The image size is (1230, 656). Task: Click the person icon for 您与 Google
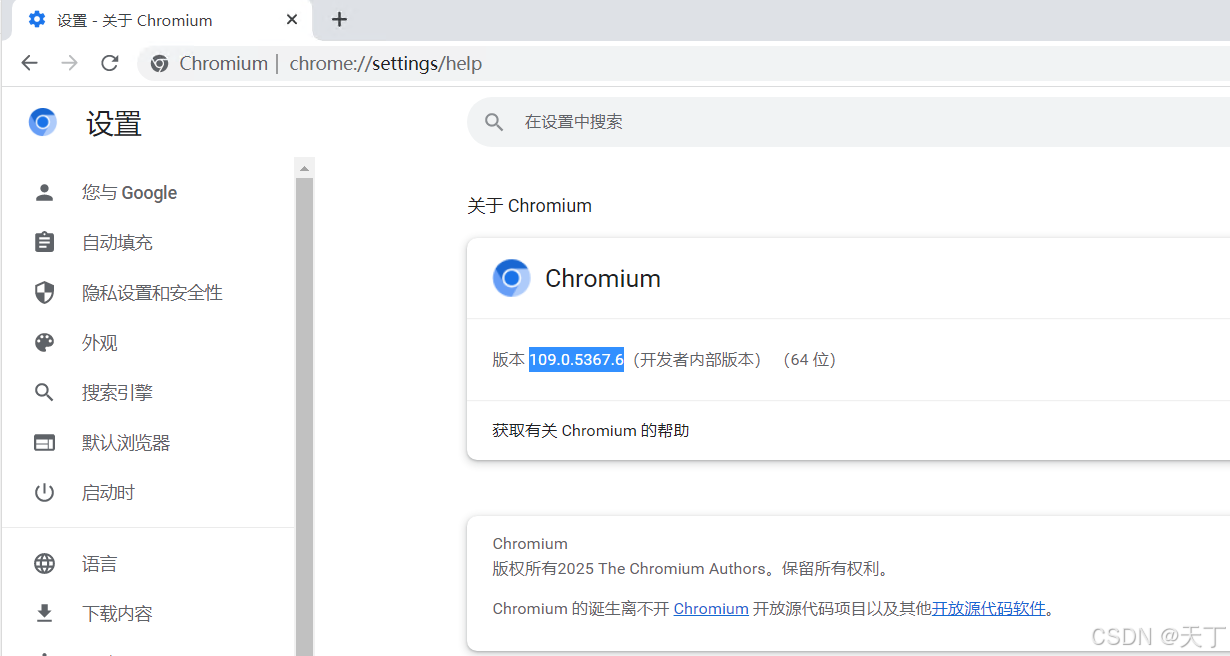point(44,192)
